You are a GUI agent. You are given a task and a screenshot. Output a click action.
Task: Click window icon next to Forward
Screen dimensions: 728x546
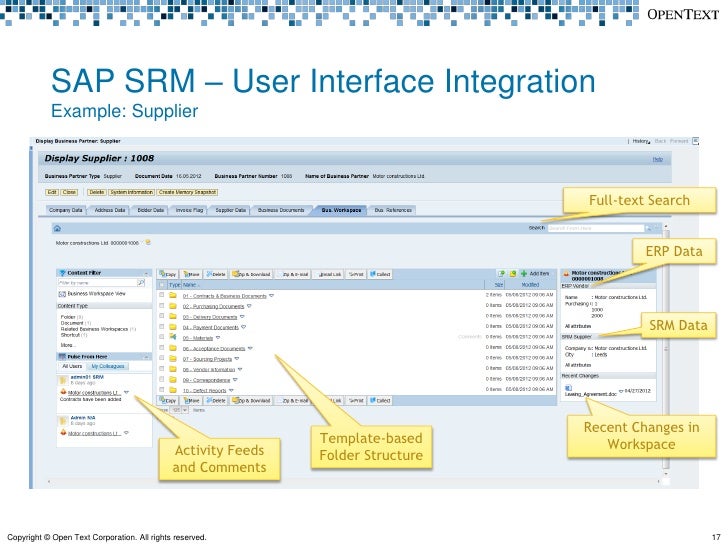(695, 141)
